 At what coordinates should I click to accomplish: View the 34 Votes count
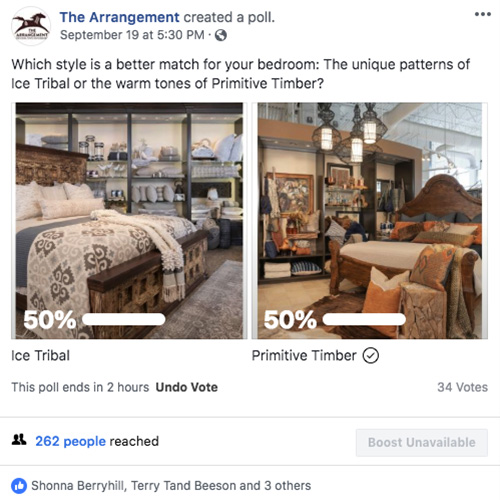pyautogui.click(x=462, y=387)
